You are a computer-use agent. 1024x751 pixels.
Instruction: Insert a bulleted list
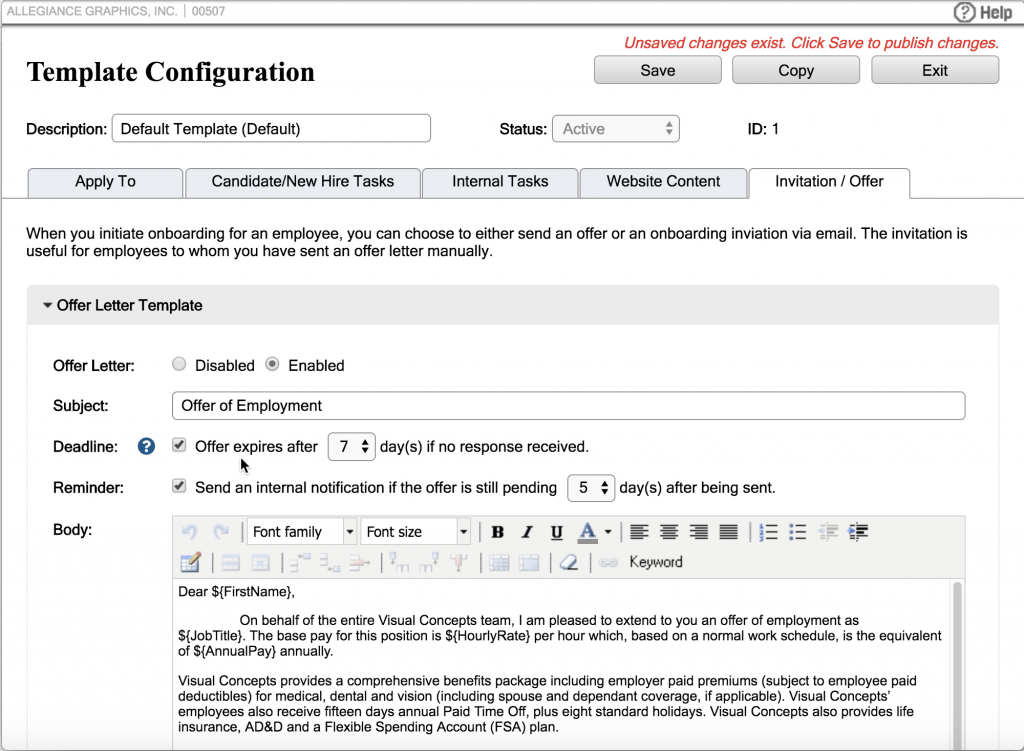coord(796,531)
